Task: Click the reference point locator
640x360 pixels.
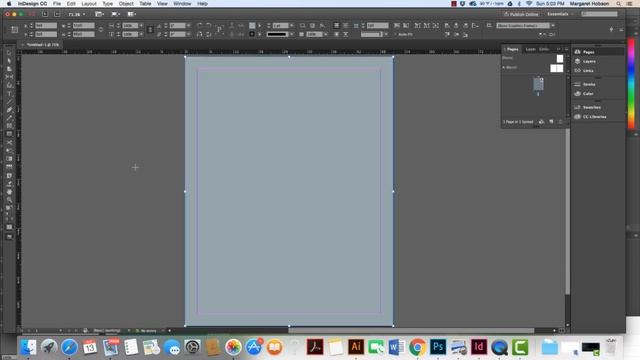Action: pyautogui.click(x=14, y=30)
